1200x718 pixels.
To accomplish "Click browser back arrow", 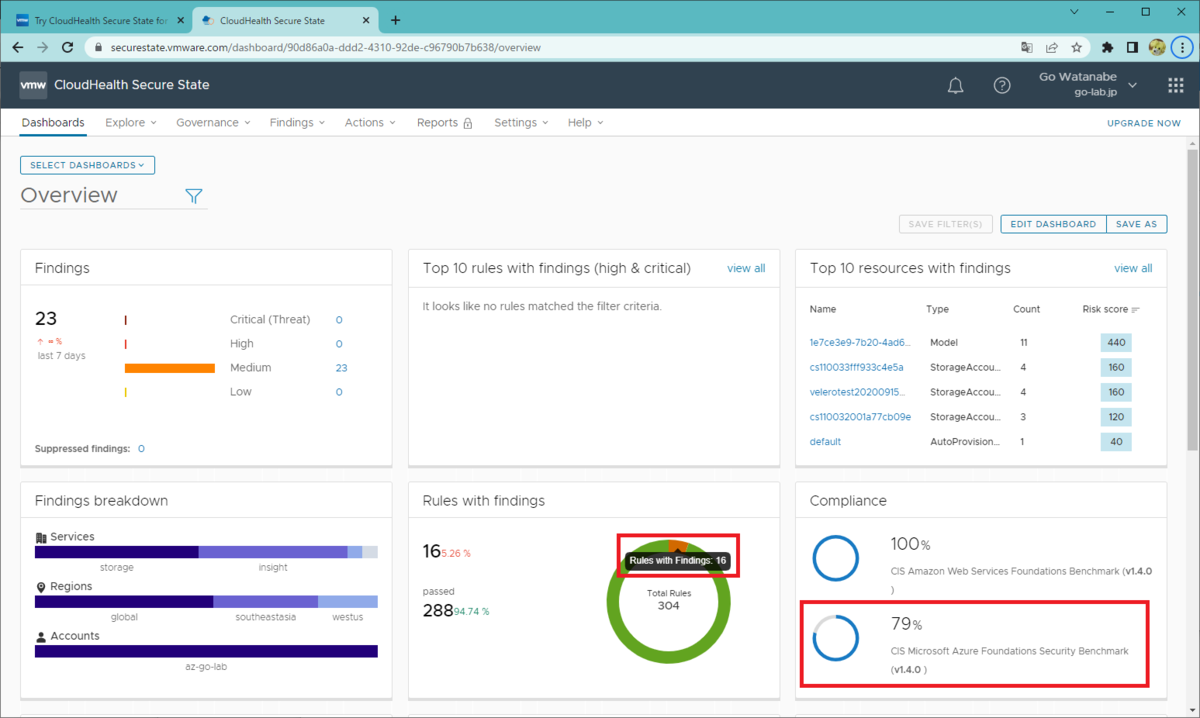I will point(17,47).
